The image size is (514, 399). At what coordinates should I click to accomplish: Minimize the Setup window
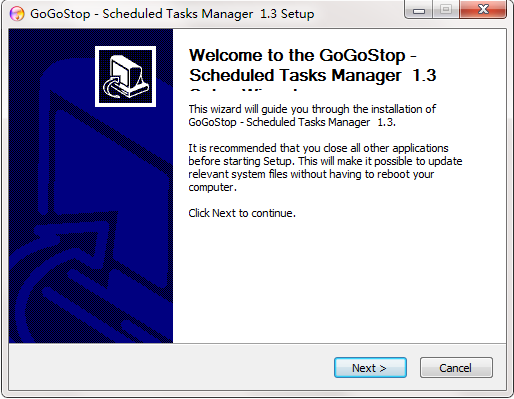pos(419,10)
